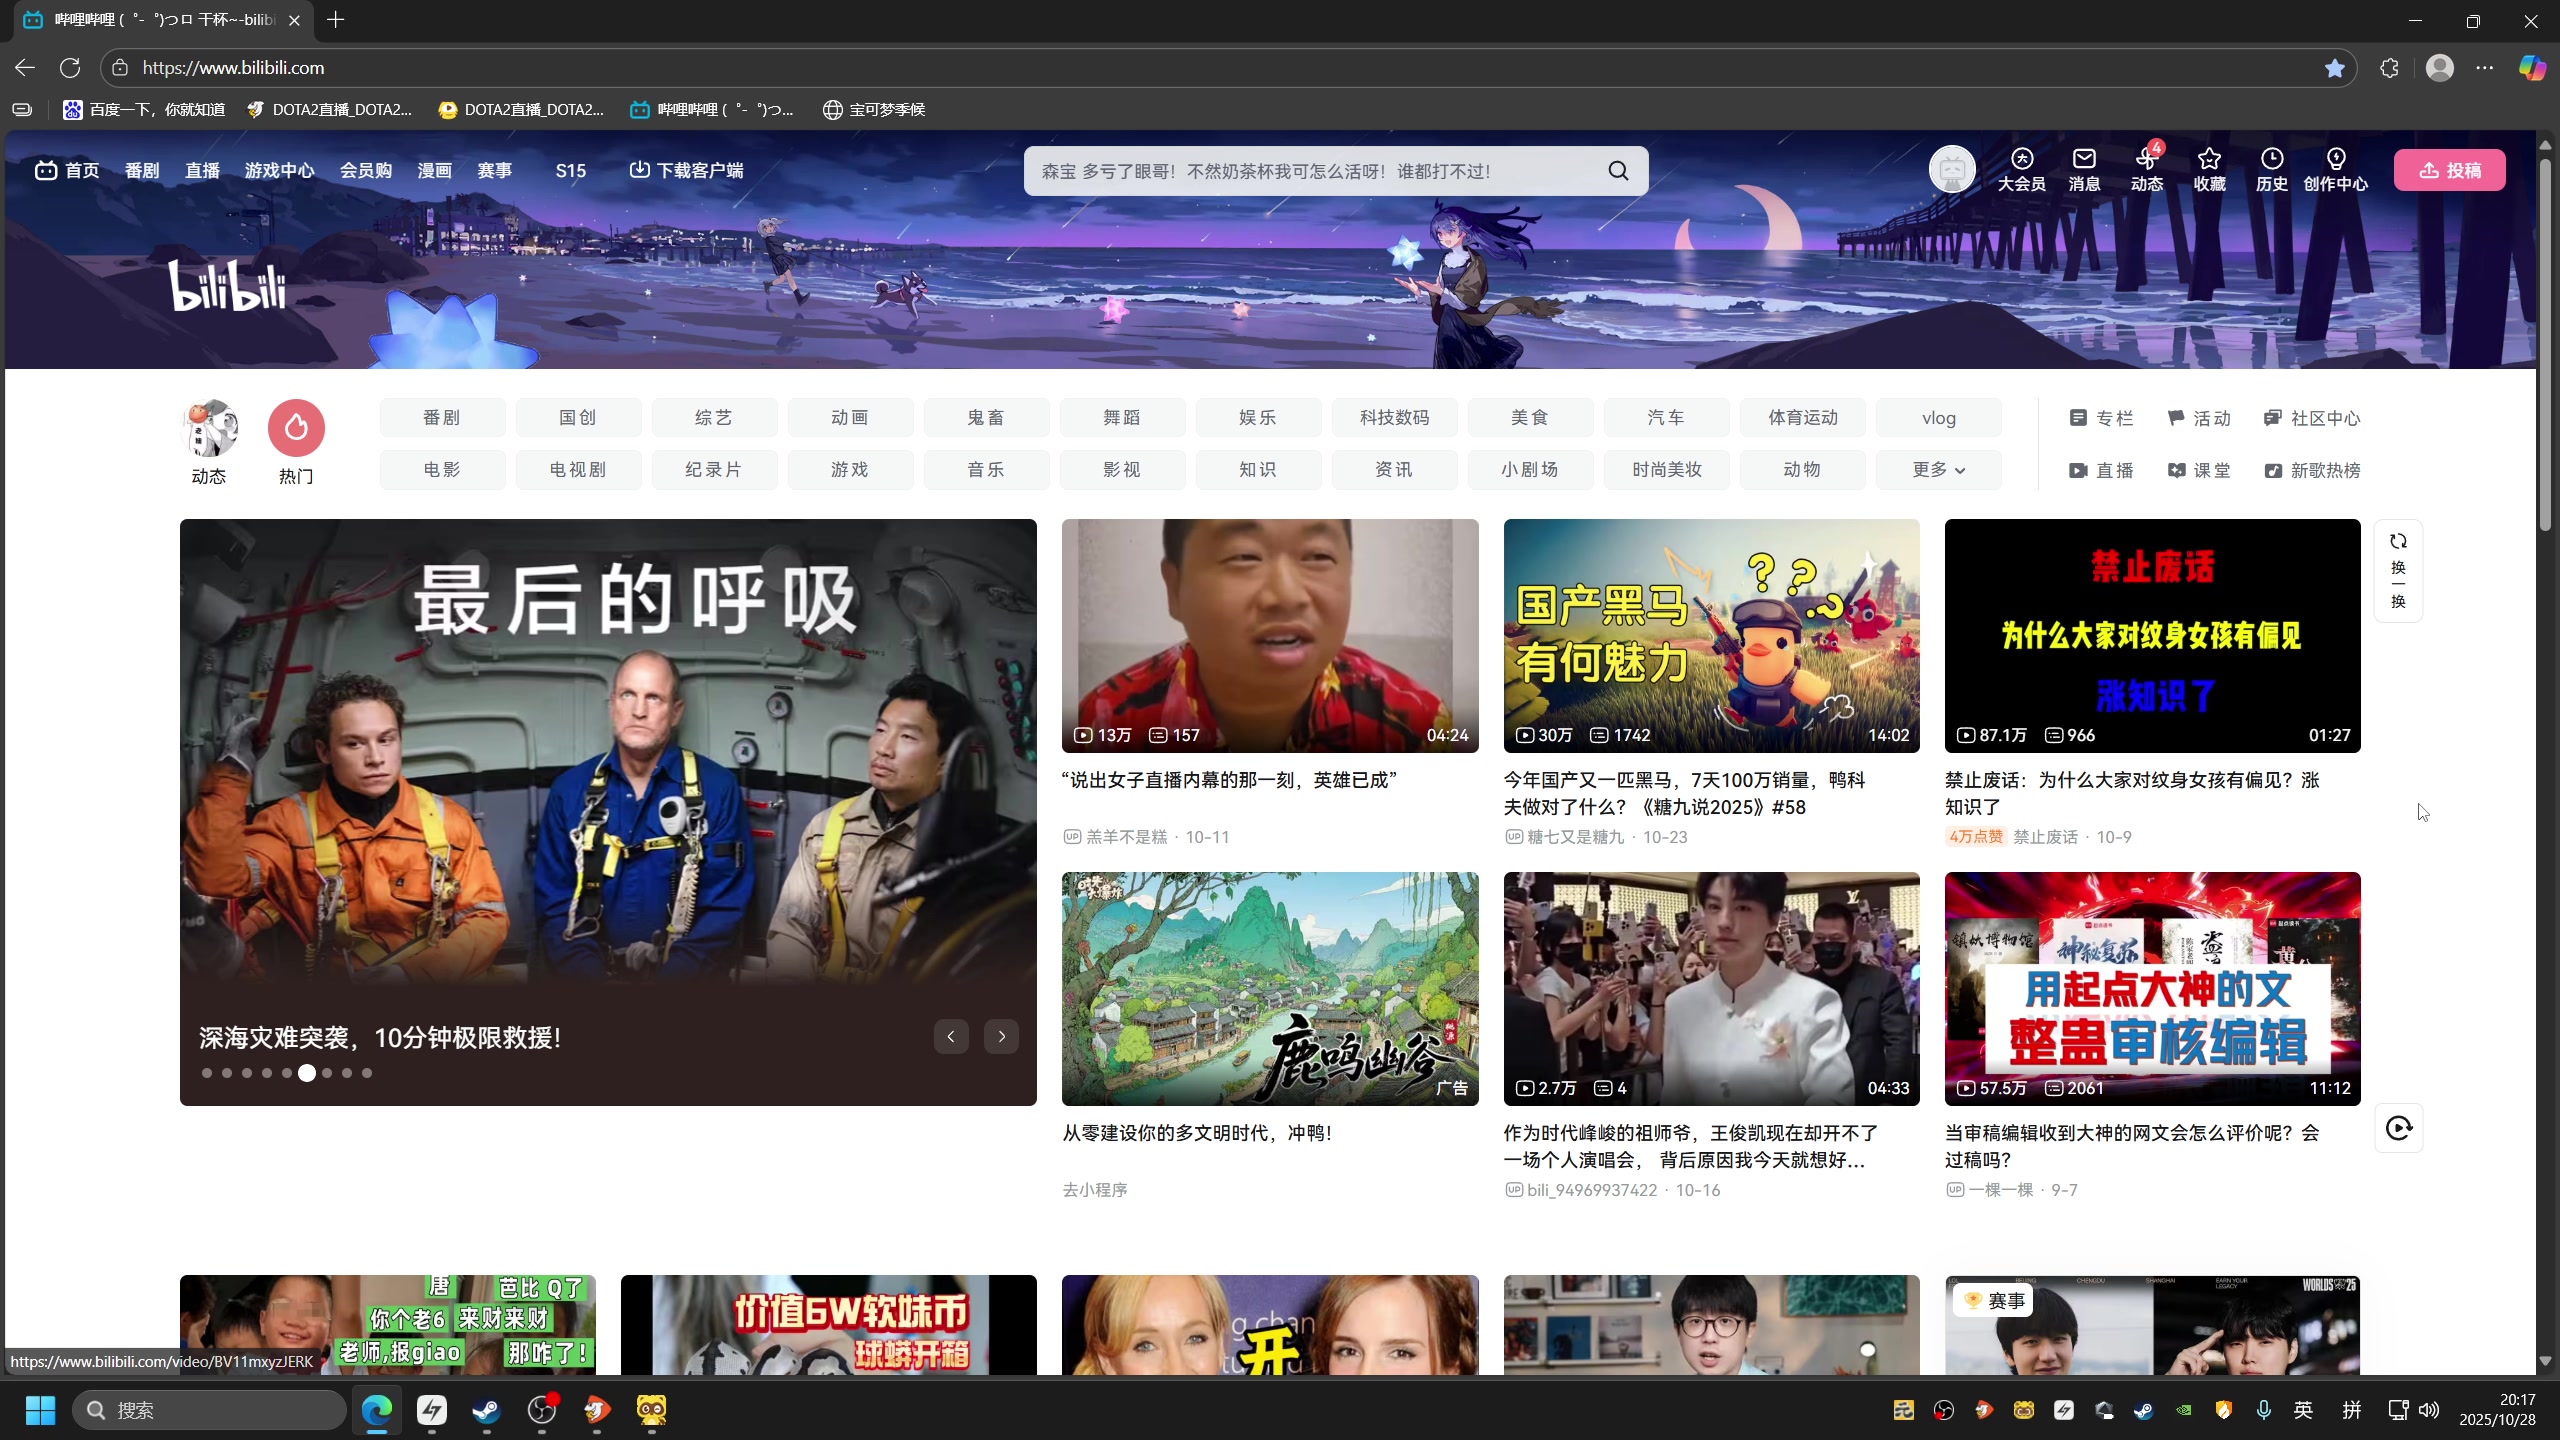The height and width of the screenshot is (1440, 2560).
Task: Open the 消息 messages panel
Action: point(2083,170)
